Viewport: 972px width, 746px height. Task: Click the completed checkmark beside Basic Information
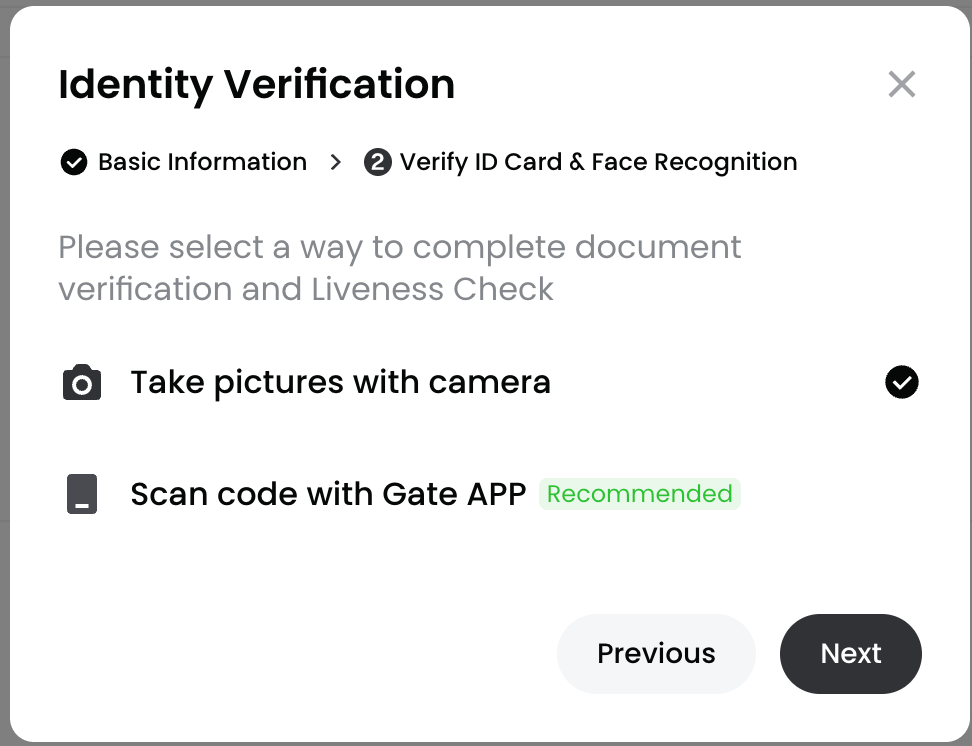74,162
